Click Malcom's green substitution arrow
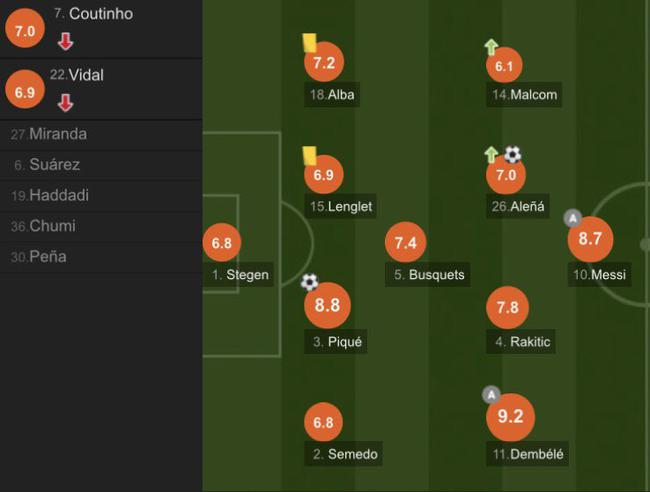The height and width of the screenshot is (492, 650). tap(491, 46)
